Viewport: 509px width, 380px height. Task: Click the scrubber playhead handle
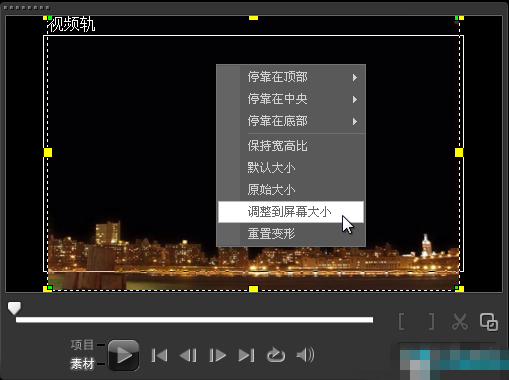14,308
